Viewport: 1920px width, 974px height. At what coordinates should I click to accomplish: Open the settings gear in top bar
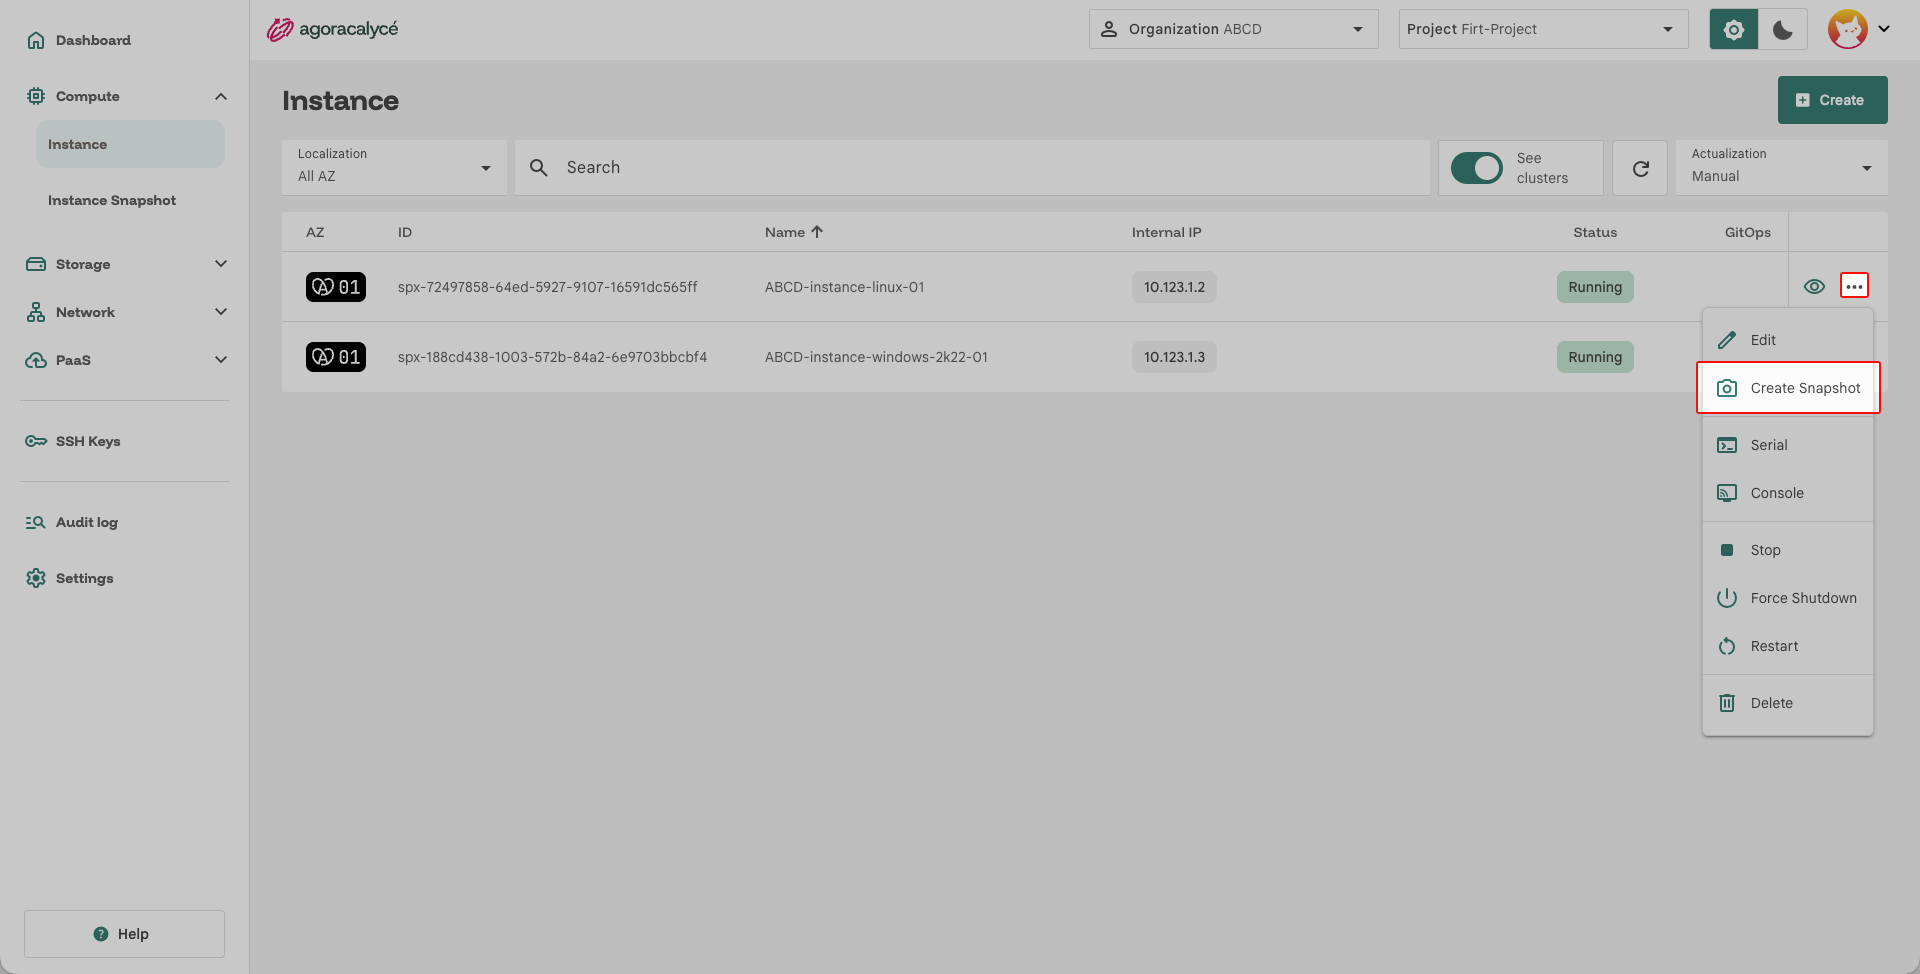point(1733,29)
